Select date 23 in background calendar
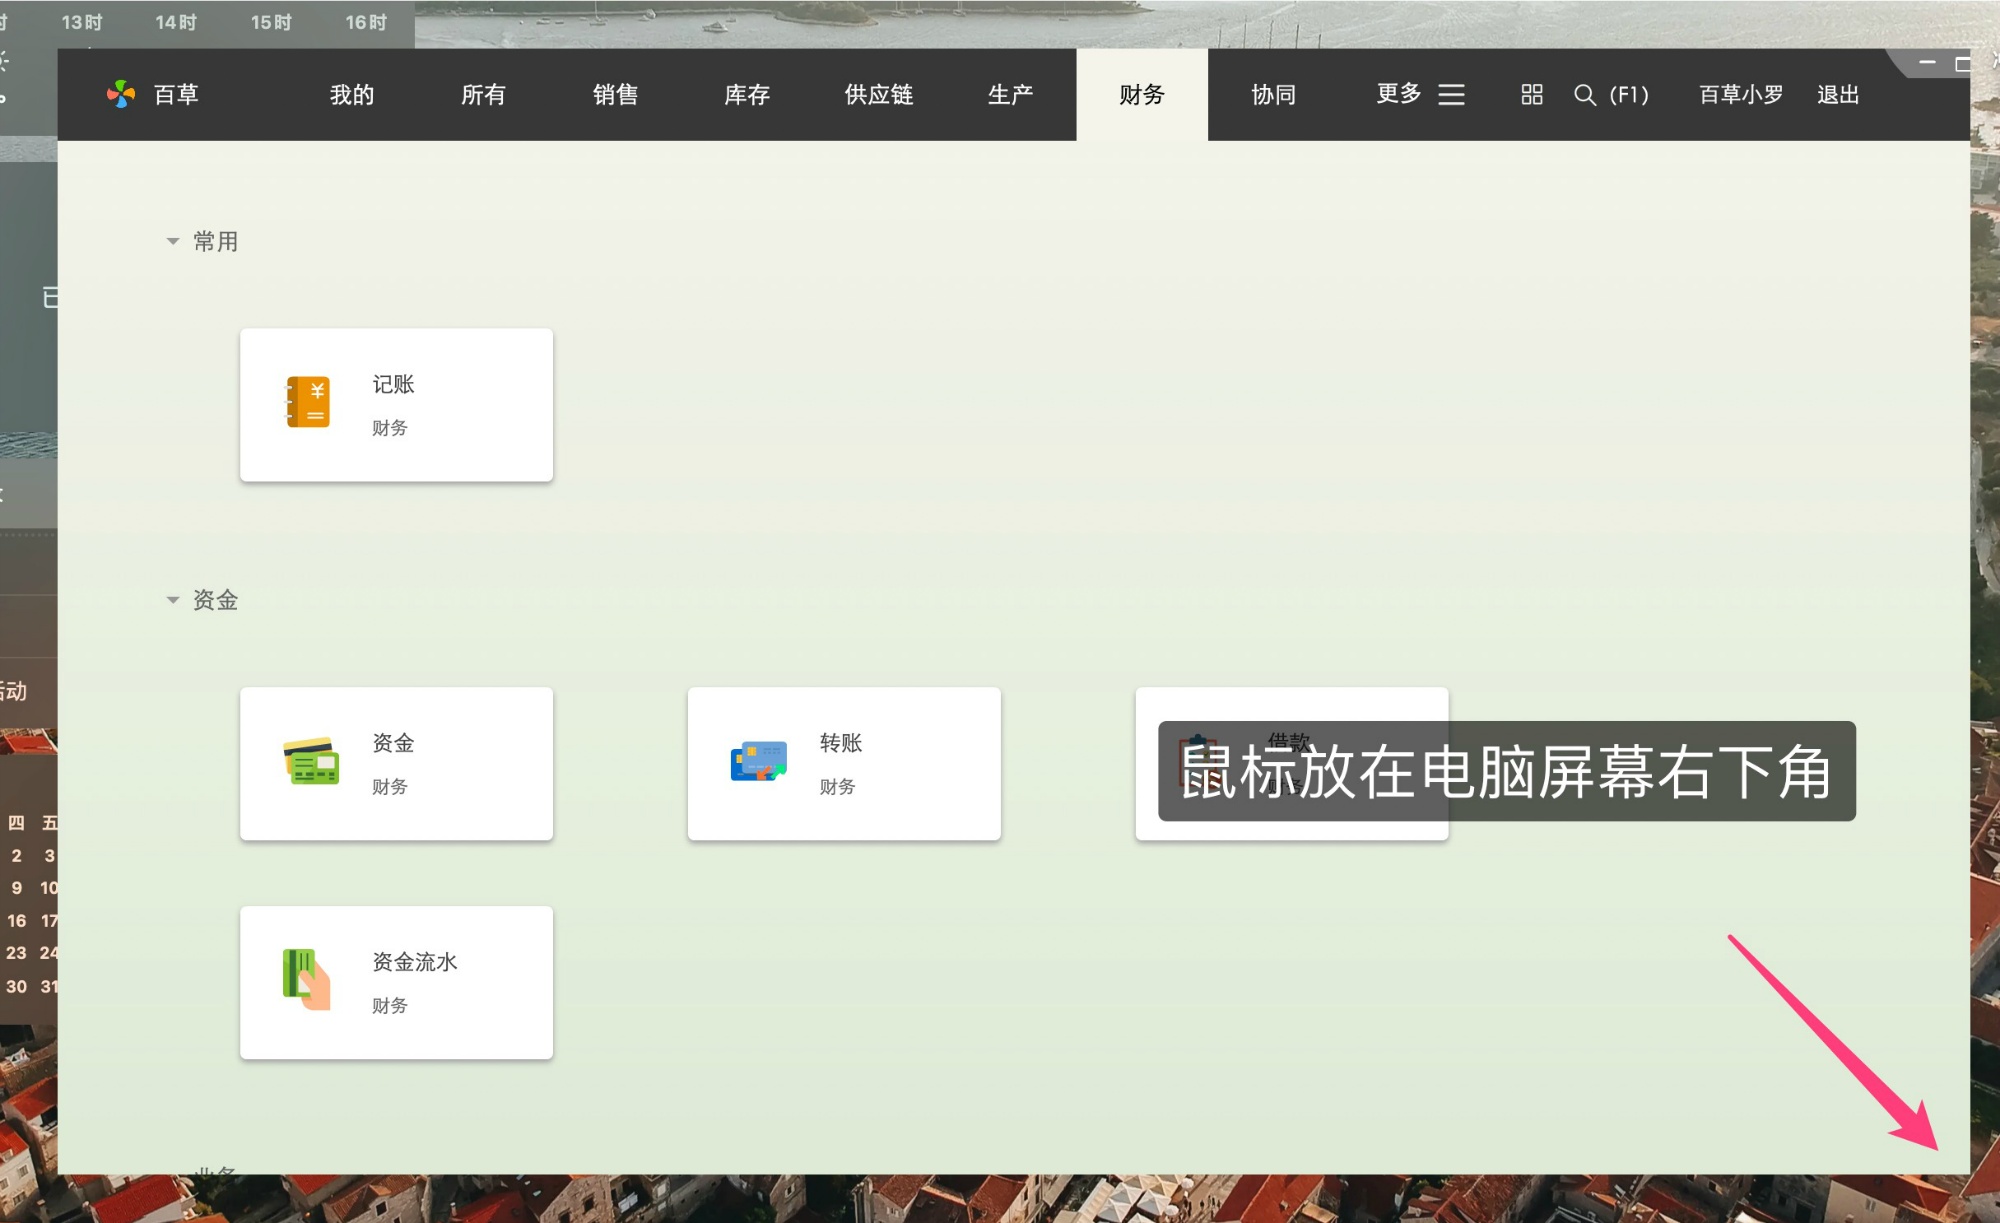 click(x=16, y=953)
